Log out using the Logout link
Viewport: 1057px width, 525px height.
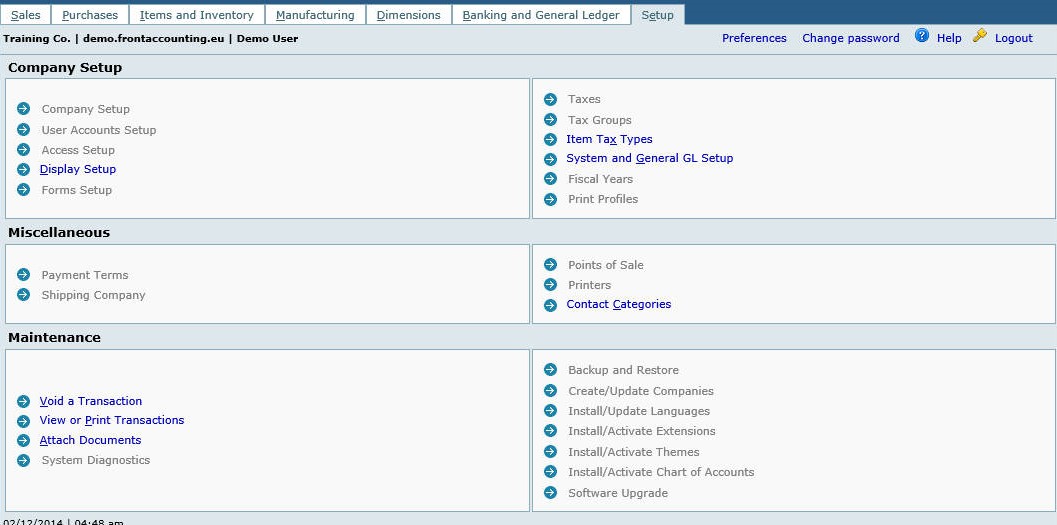(x=1013, y=38)
